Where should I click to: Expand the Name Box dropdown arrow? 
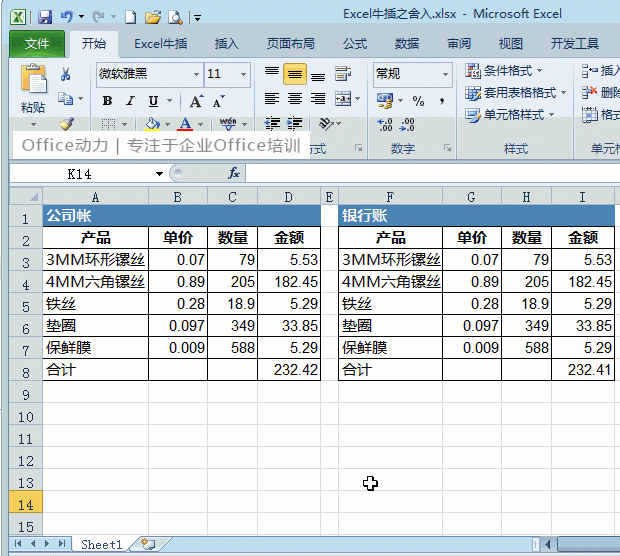pyautogui.click(x=159, y=174)
